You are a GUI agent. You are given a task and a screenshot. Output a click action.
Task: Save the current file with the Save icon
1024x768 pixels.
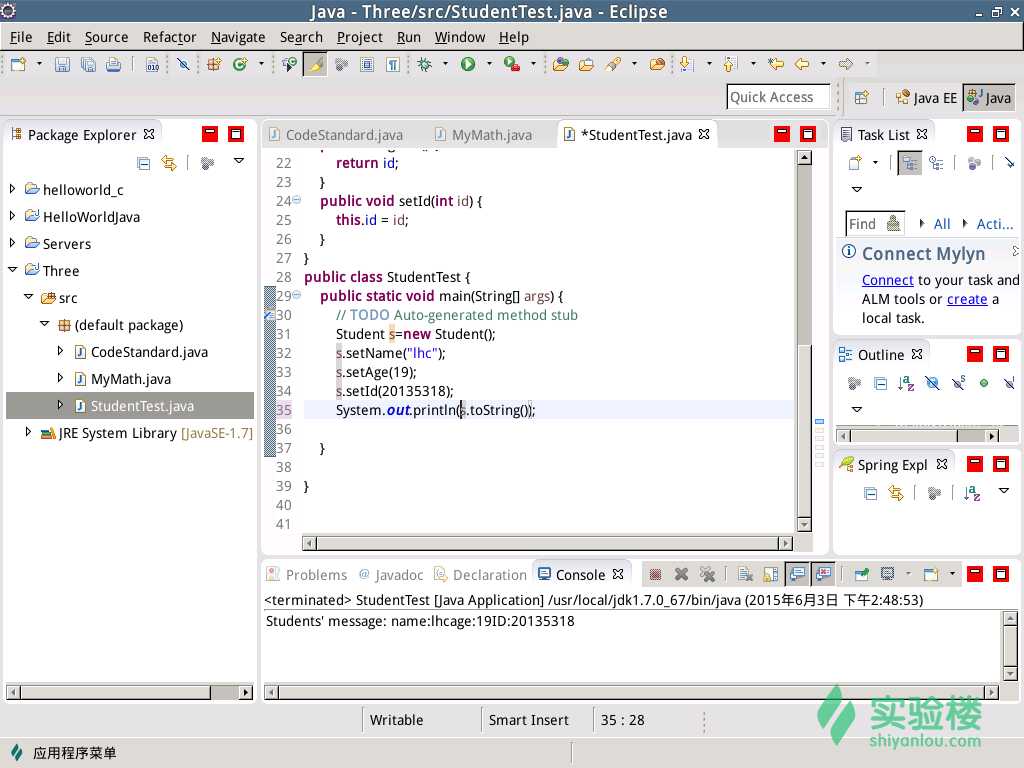coord(62,64)
